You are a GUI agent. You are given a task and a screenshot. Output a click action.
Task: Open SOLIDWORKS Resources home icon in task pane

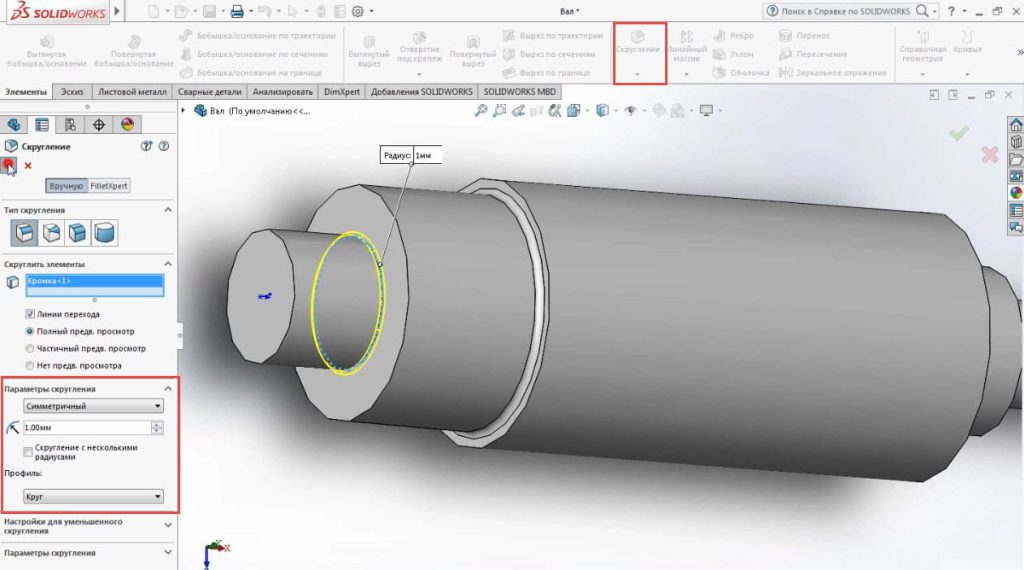coord(1016,124)
